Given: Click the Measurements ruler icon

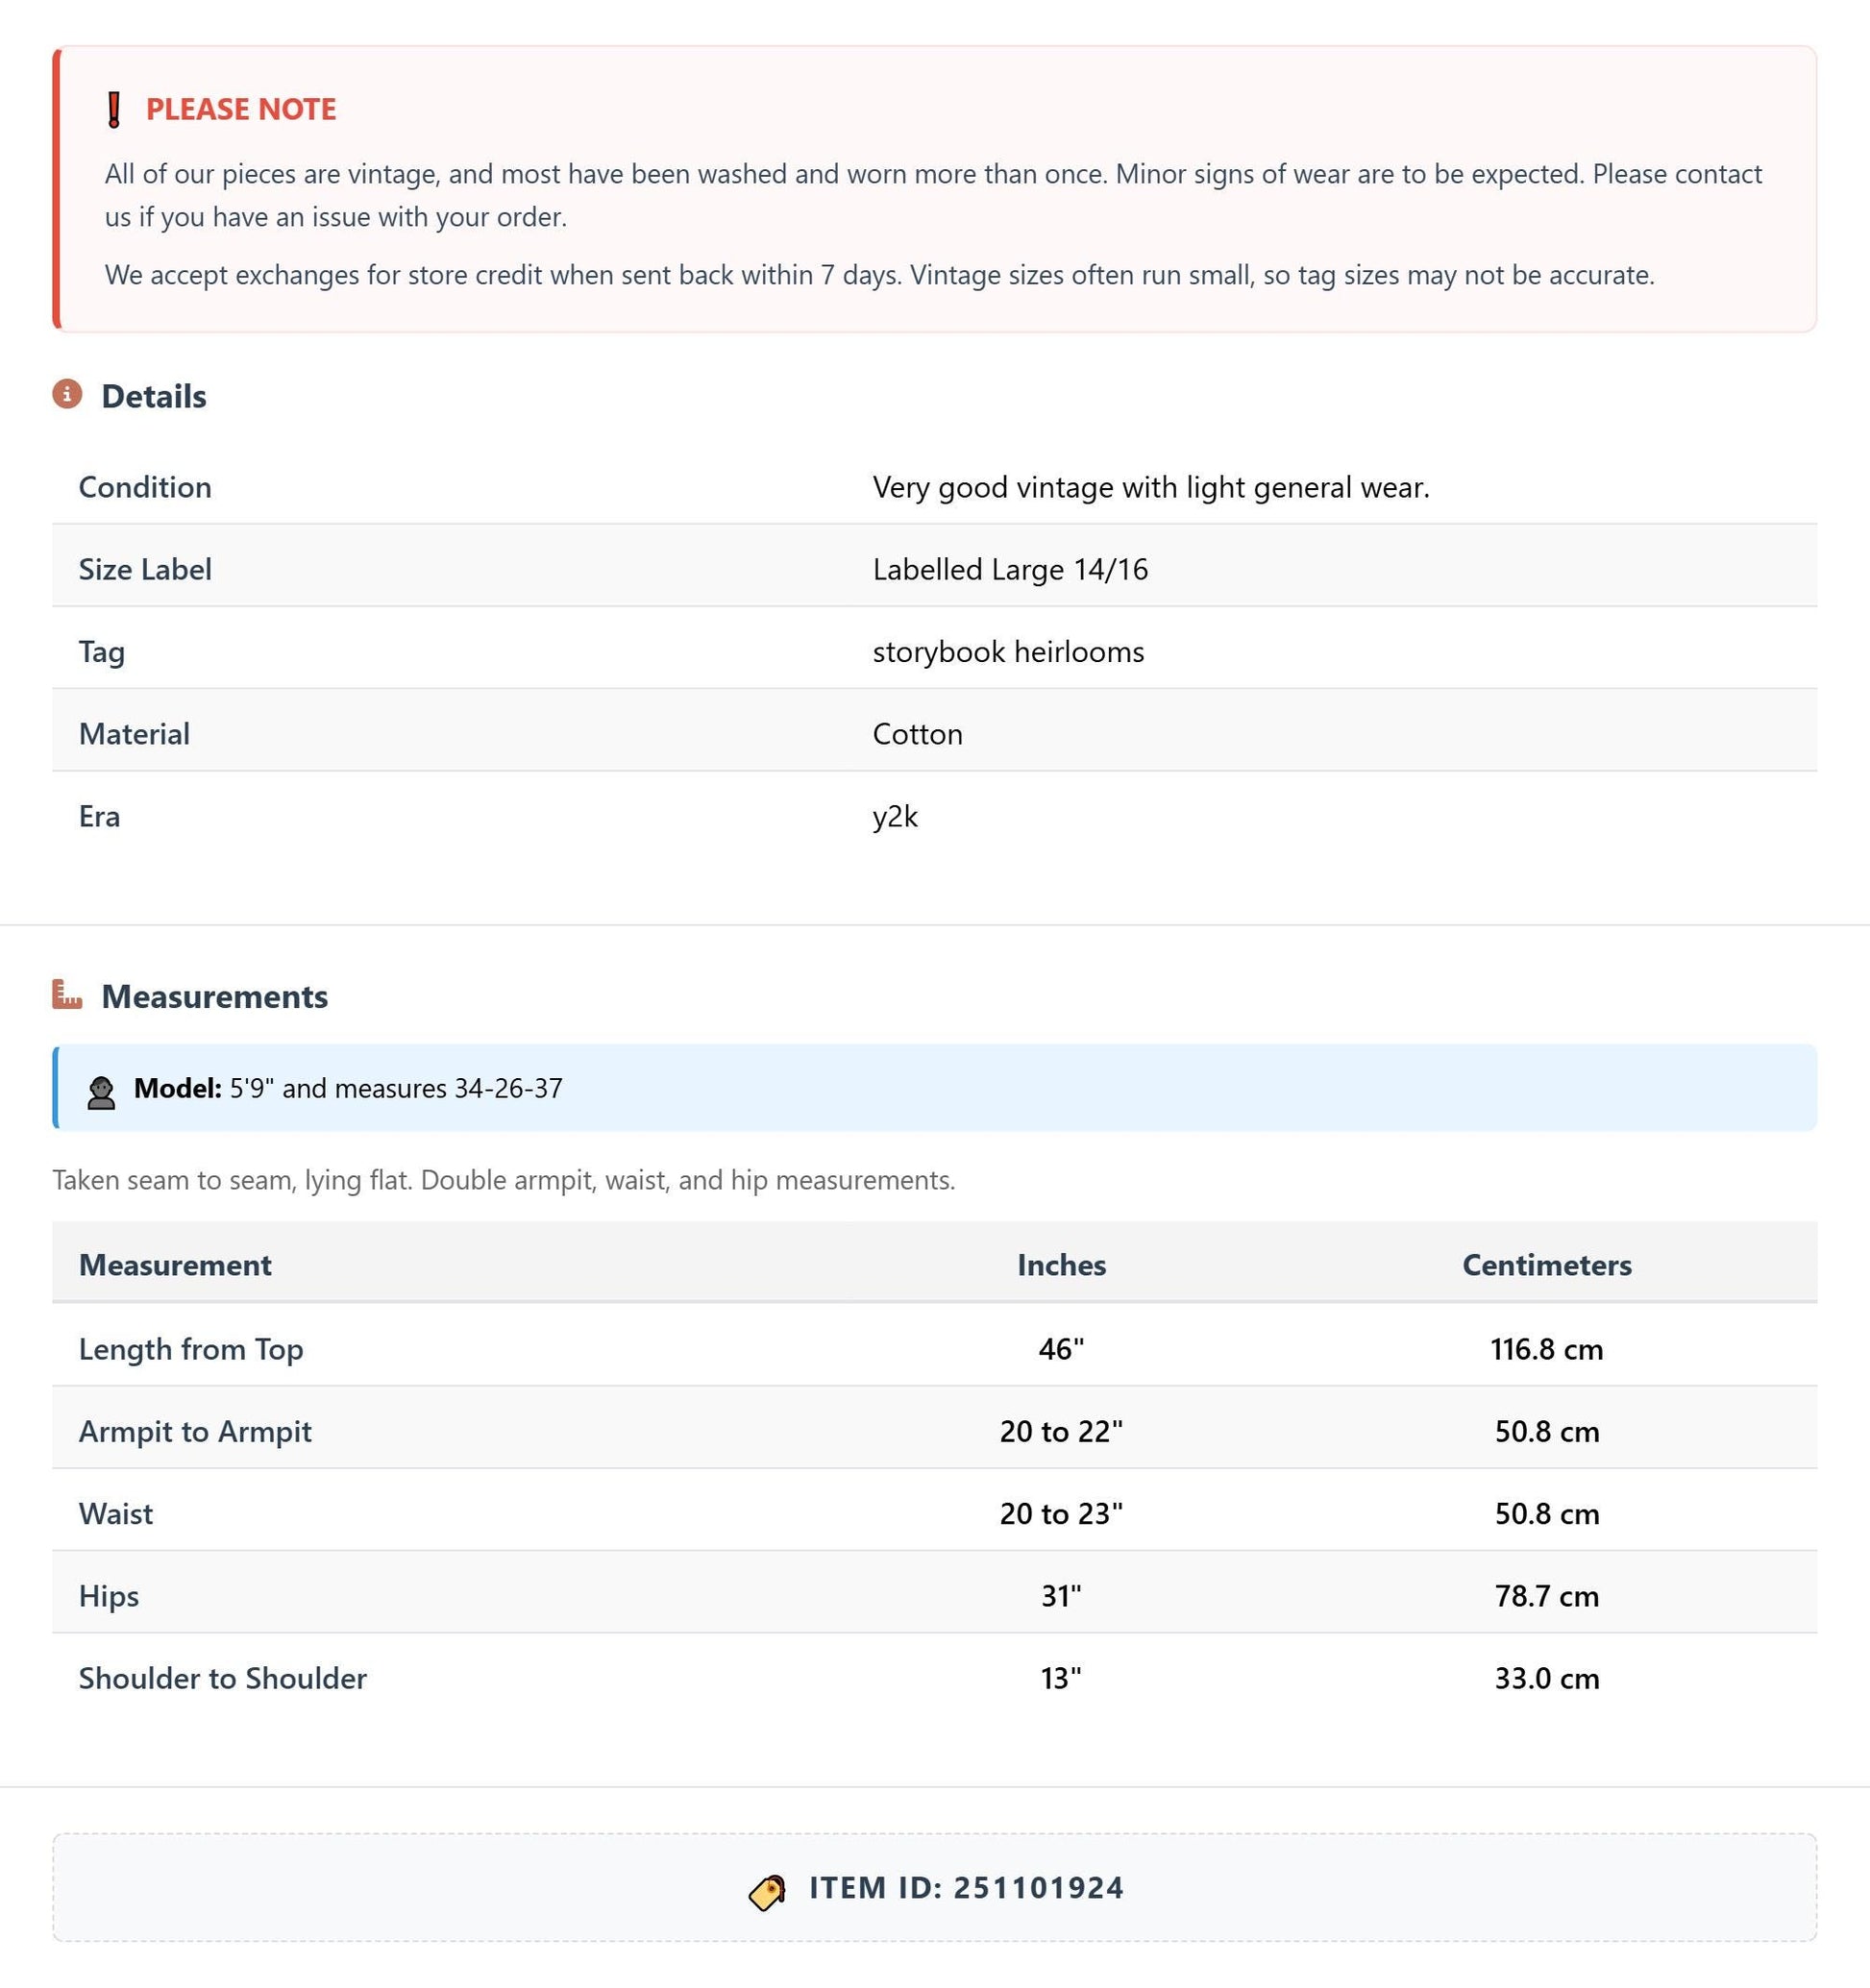Looking at the screenshot, I should [x=67, y=995].
